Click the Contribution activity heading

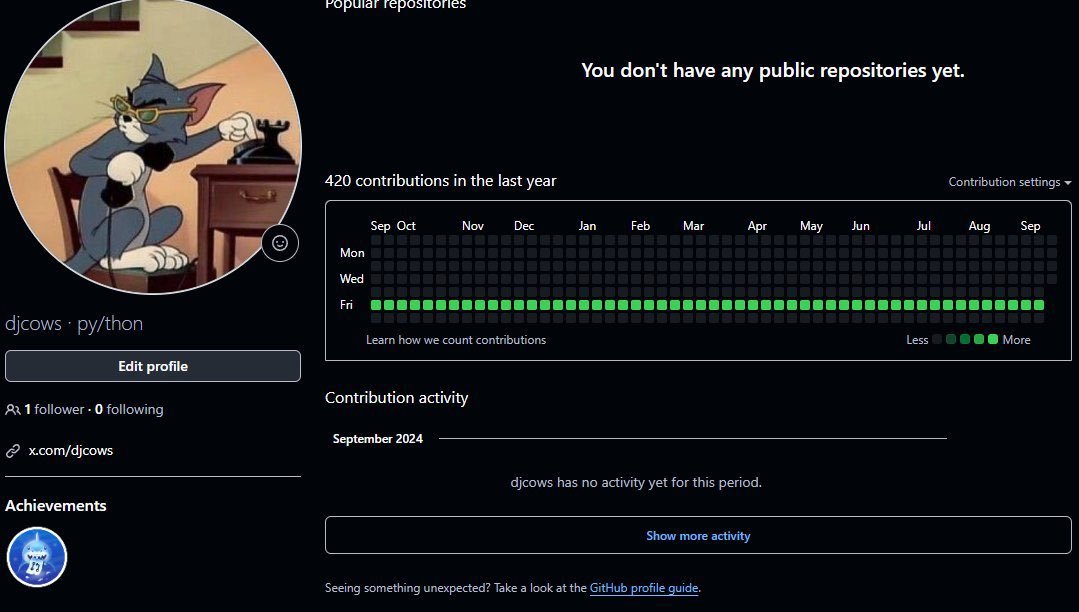[x=396, y=397]
